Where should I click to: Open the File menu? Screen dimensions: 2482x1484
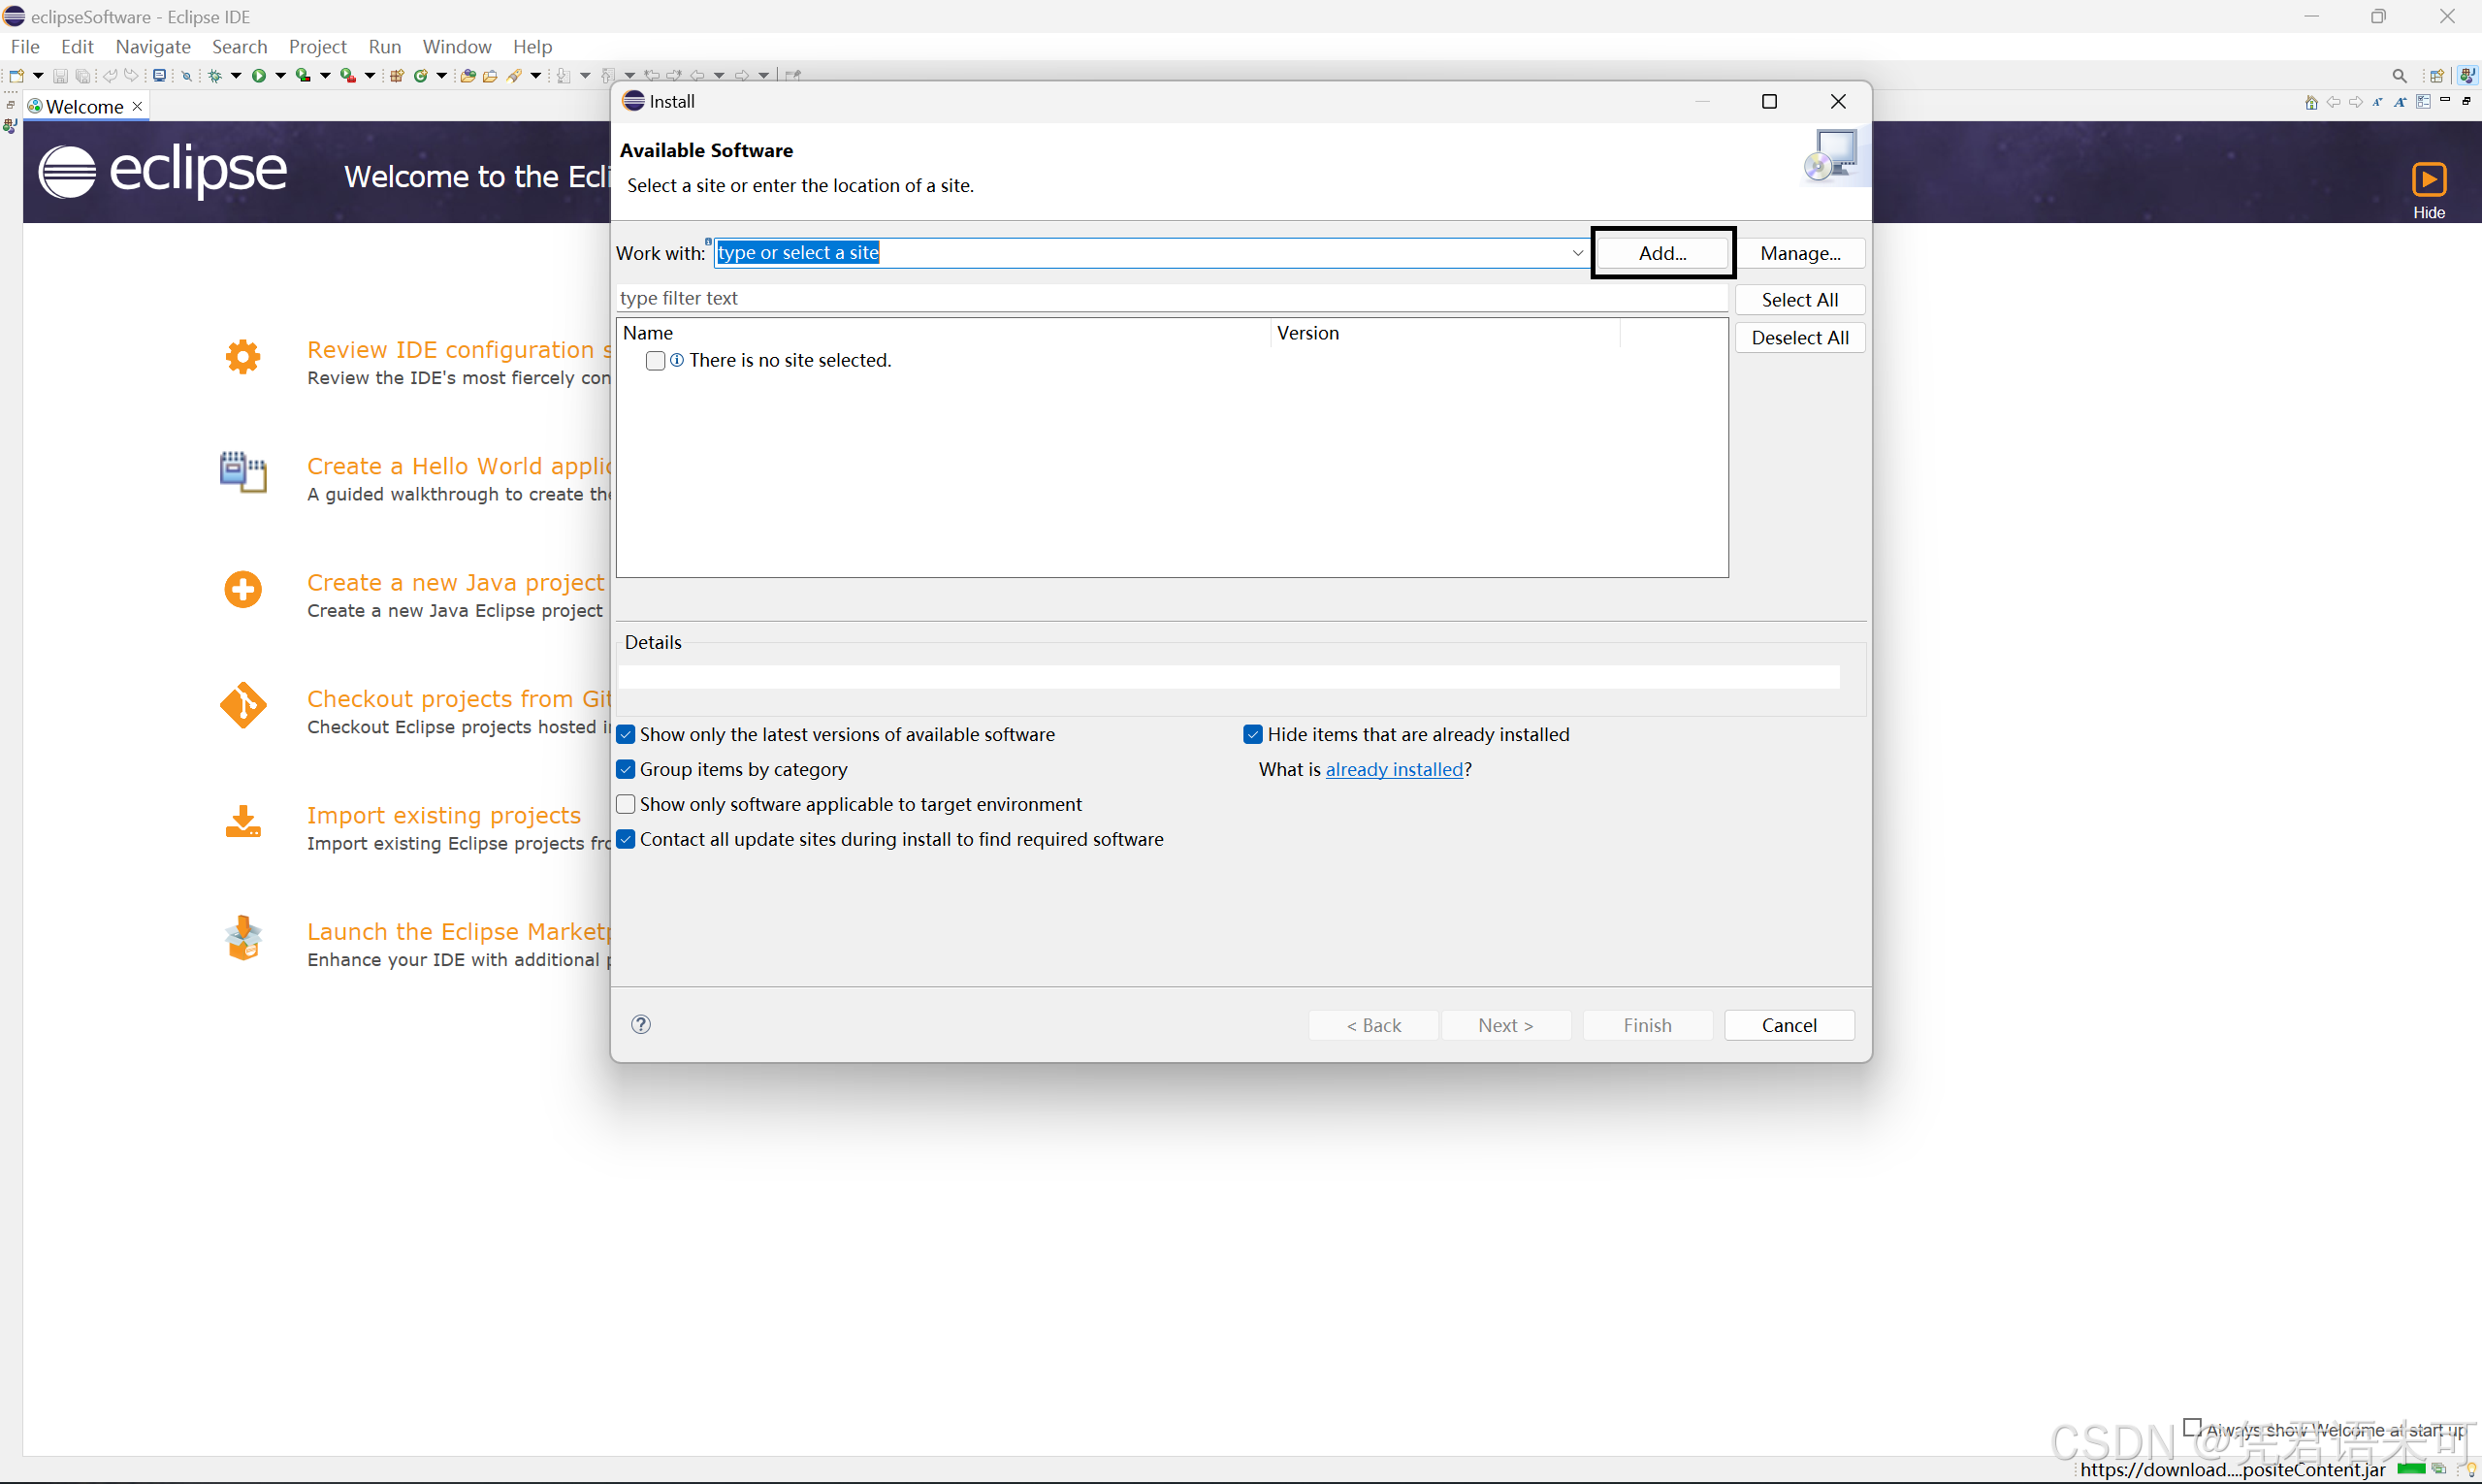25,46
